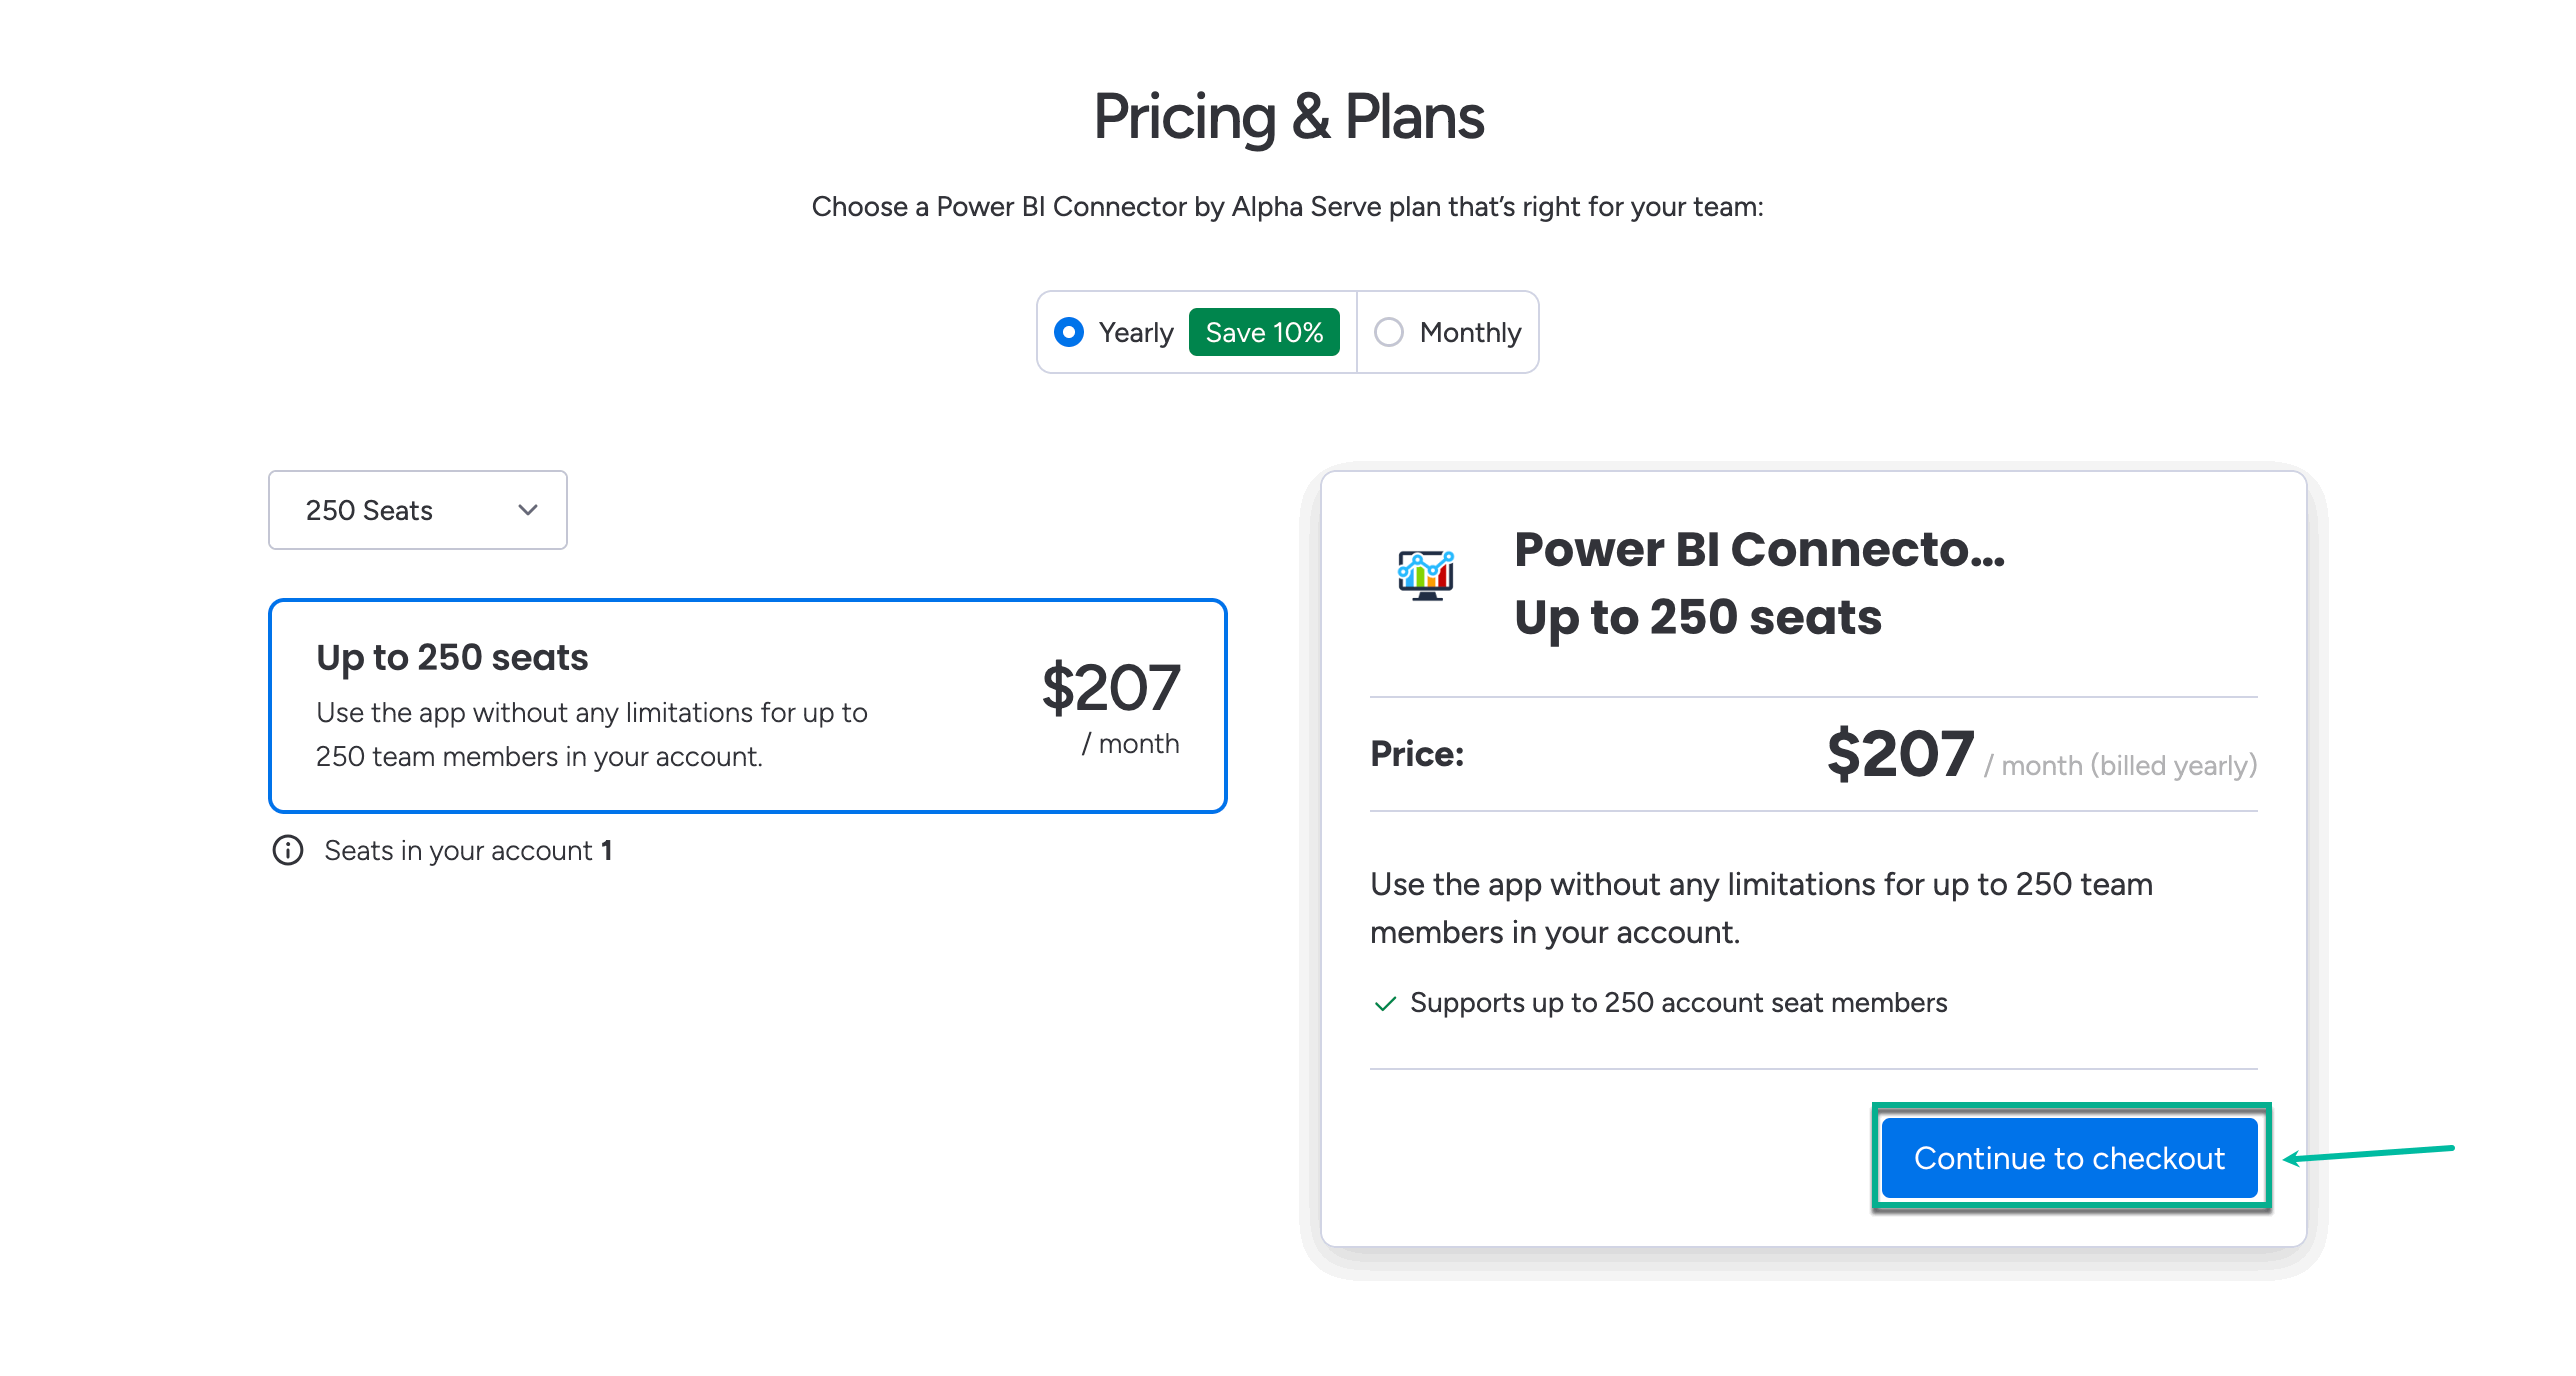
Task: Click the info icon beside seats count
Action: pos(288,850)
